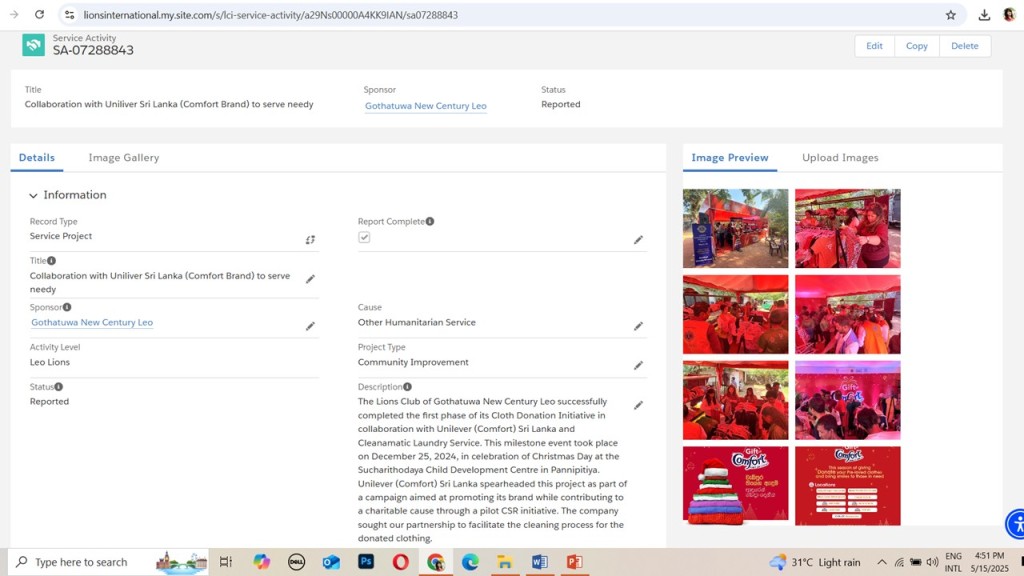Click the Chrome taskbar icon
The height and width of the screenshot is (576, 1024).
[436, 562]
